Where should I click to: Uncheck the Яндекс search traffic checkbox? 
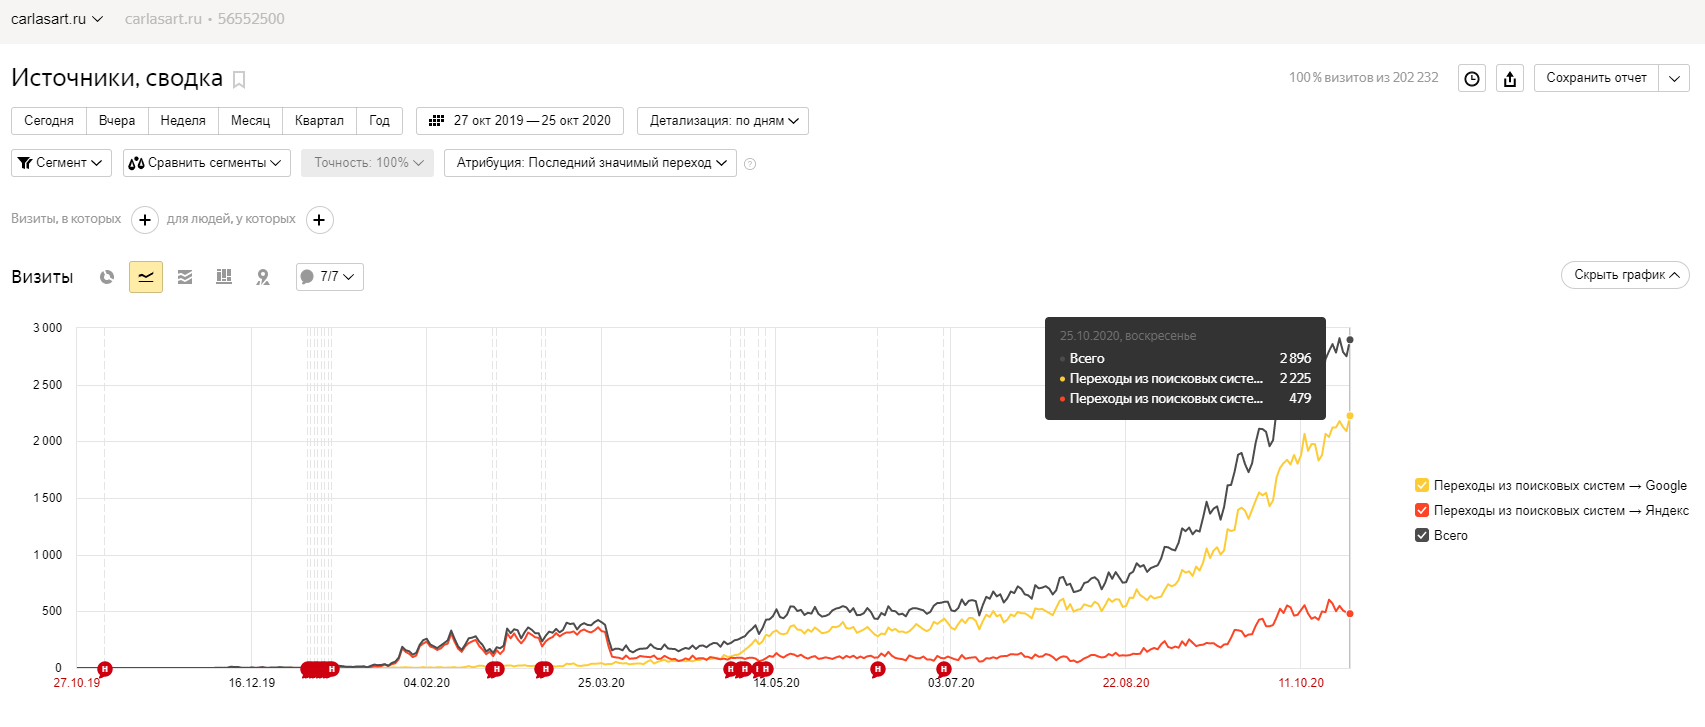point(1422,510)
